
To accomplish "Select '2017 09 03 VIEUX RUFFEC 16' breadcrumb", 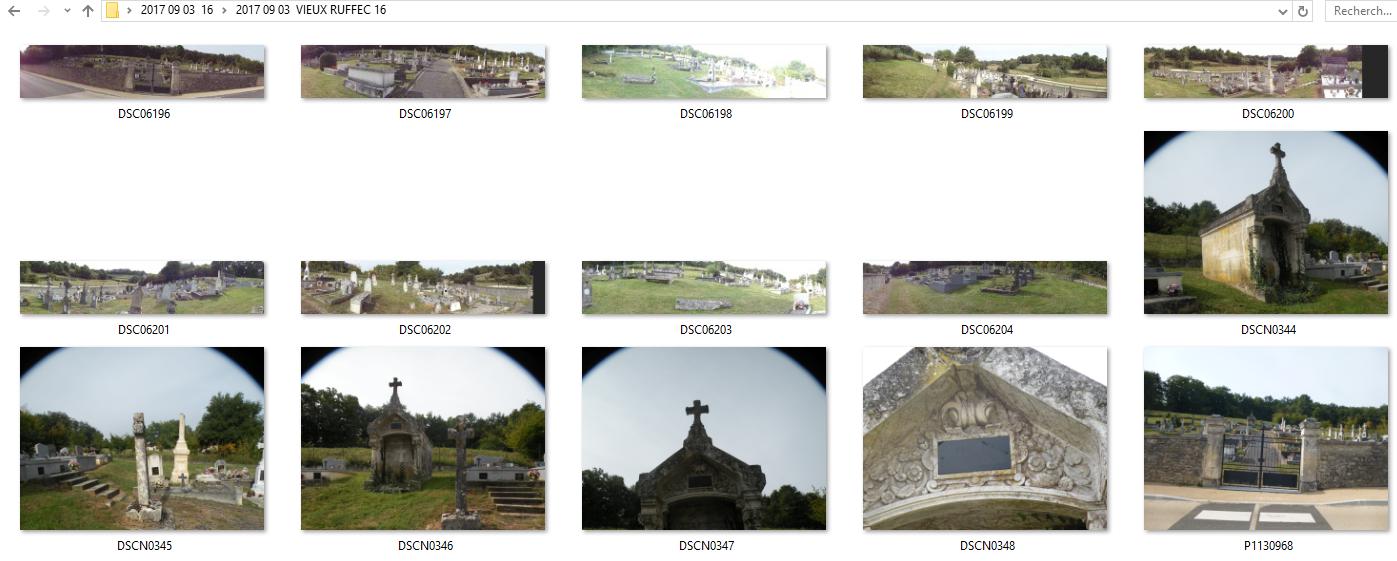I will (311, 11).
